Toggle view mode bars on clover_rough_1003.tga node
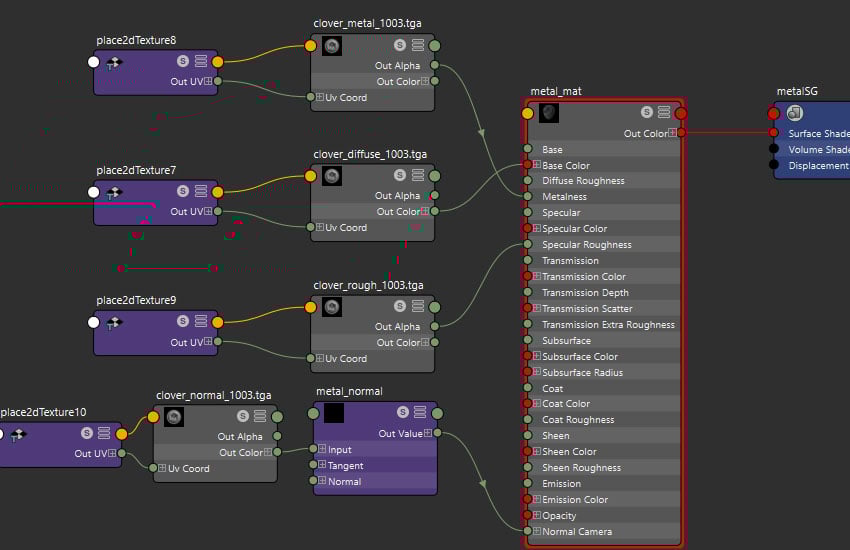The width and height of the screenshot is (850, 550). tap(418, 306)
